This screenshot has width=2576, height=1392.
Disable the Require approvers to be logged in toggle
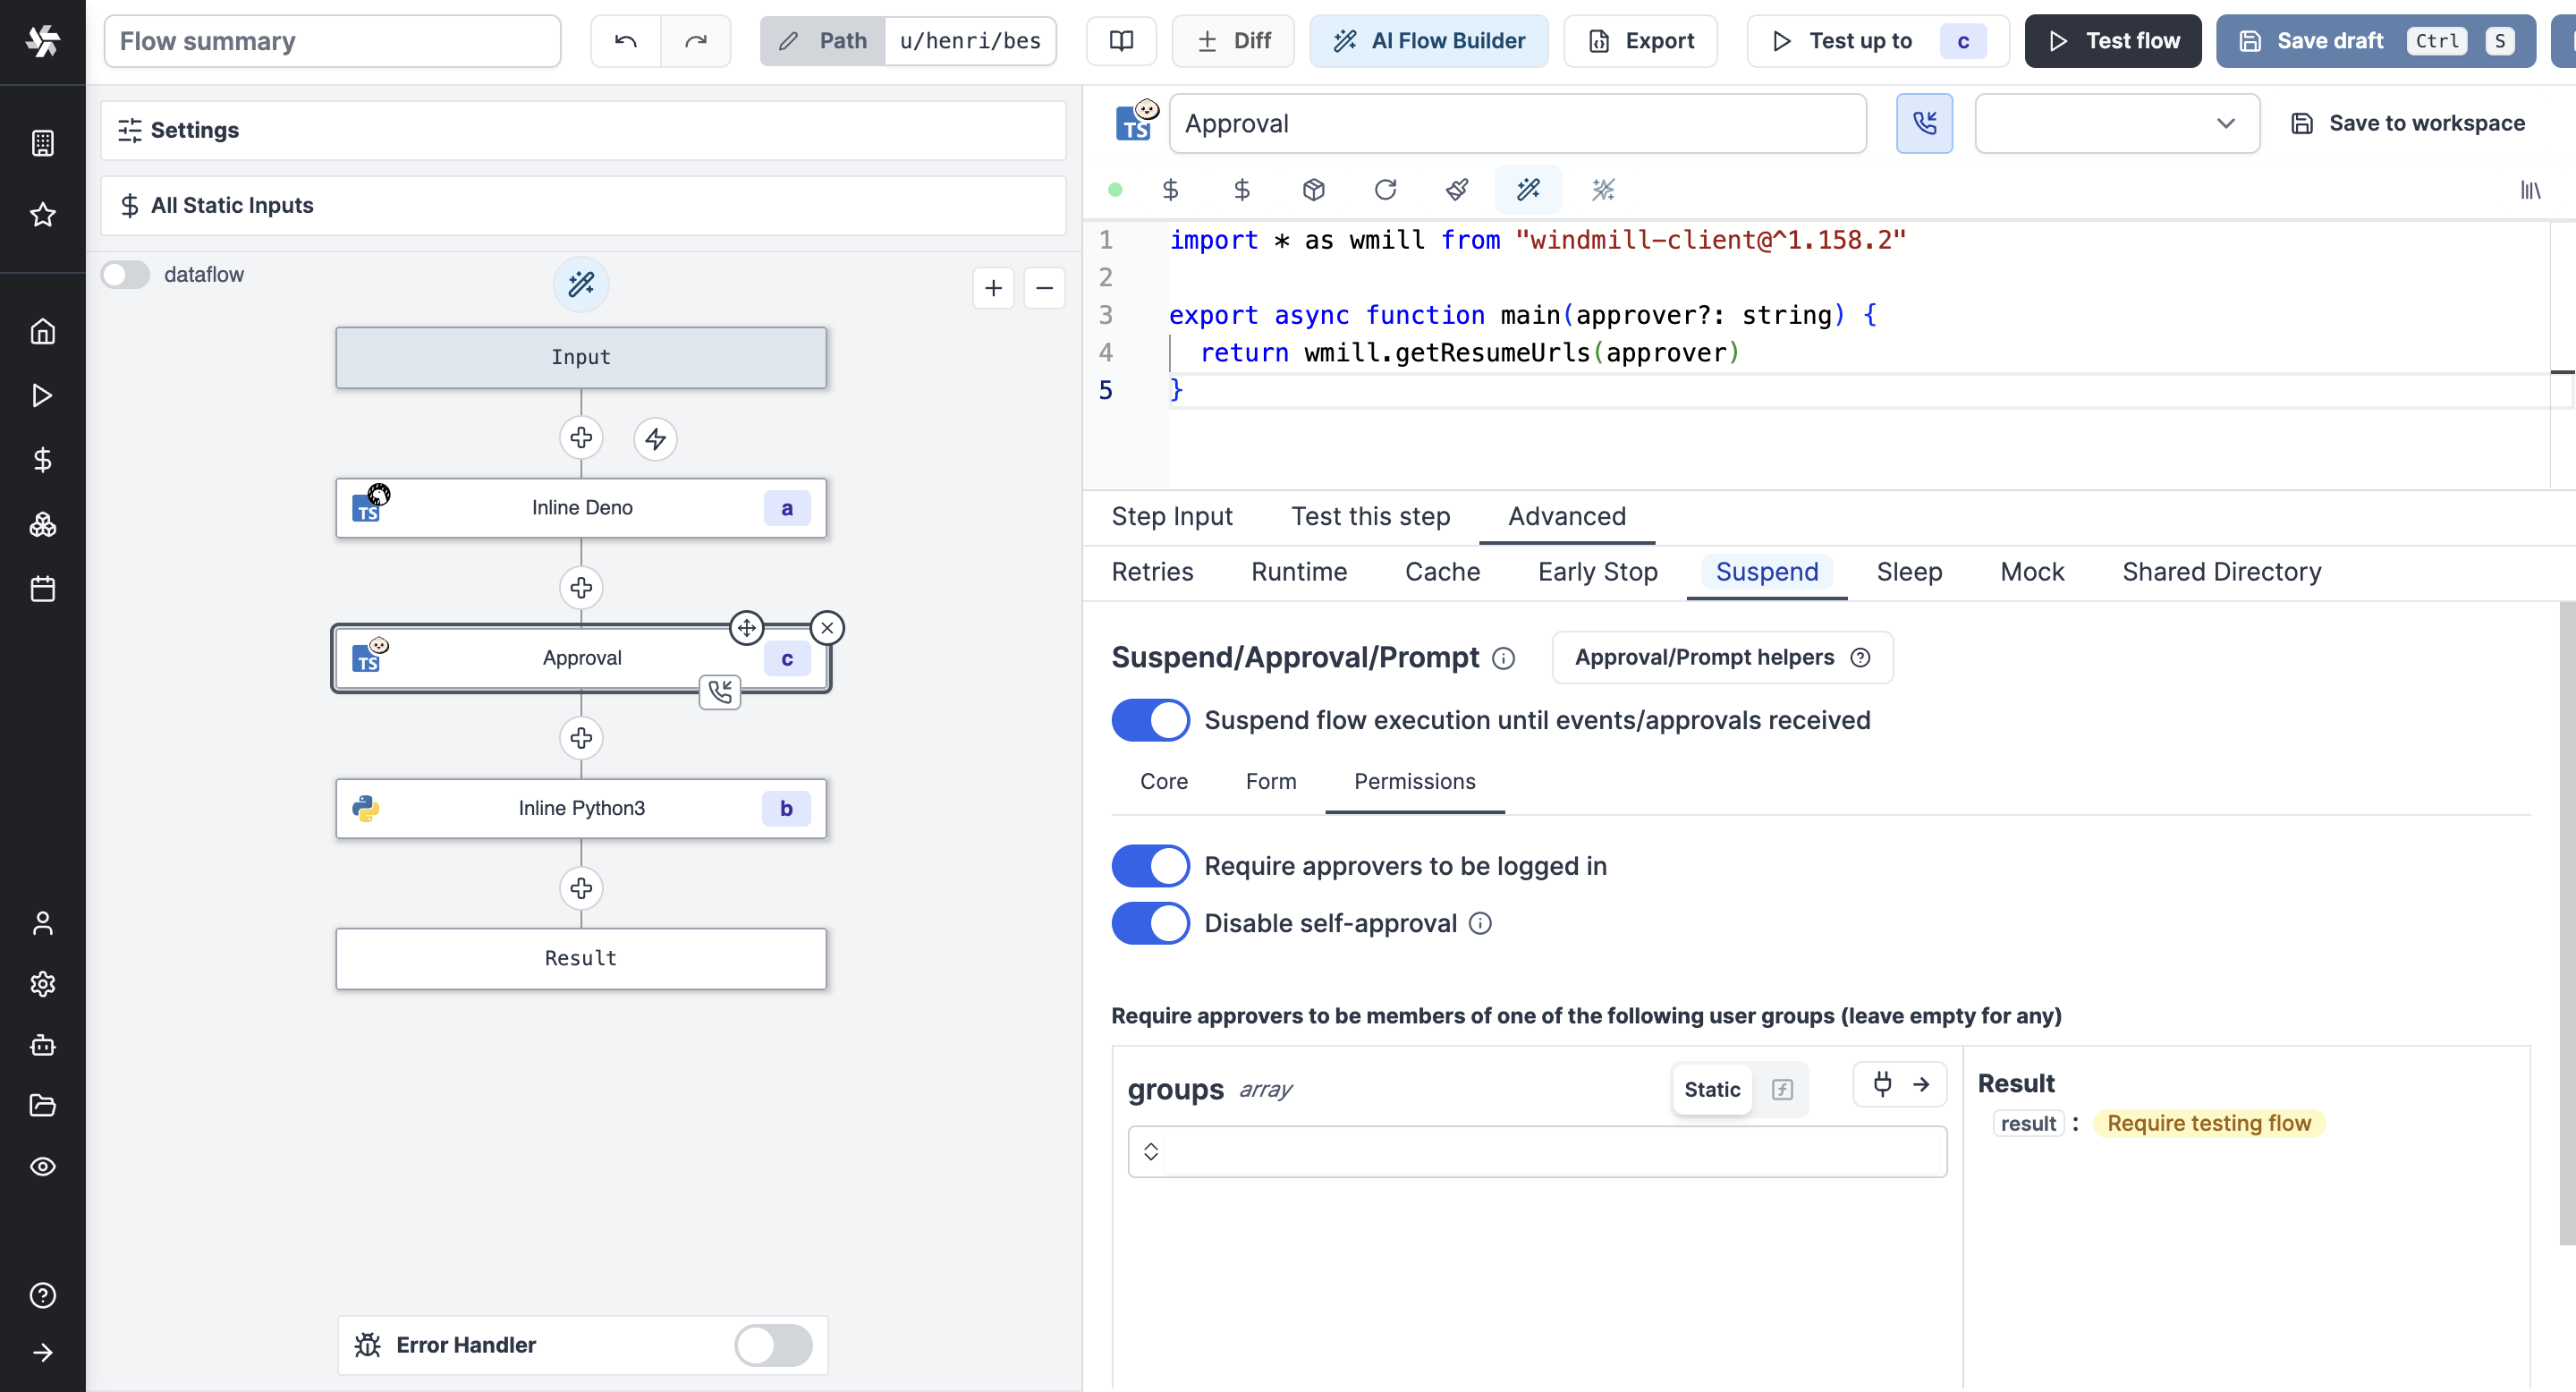(1150, 866)
